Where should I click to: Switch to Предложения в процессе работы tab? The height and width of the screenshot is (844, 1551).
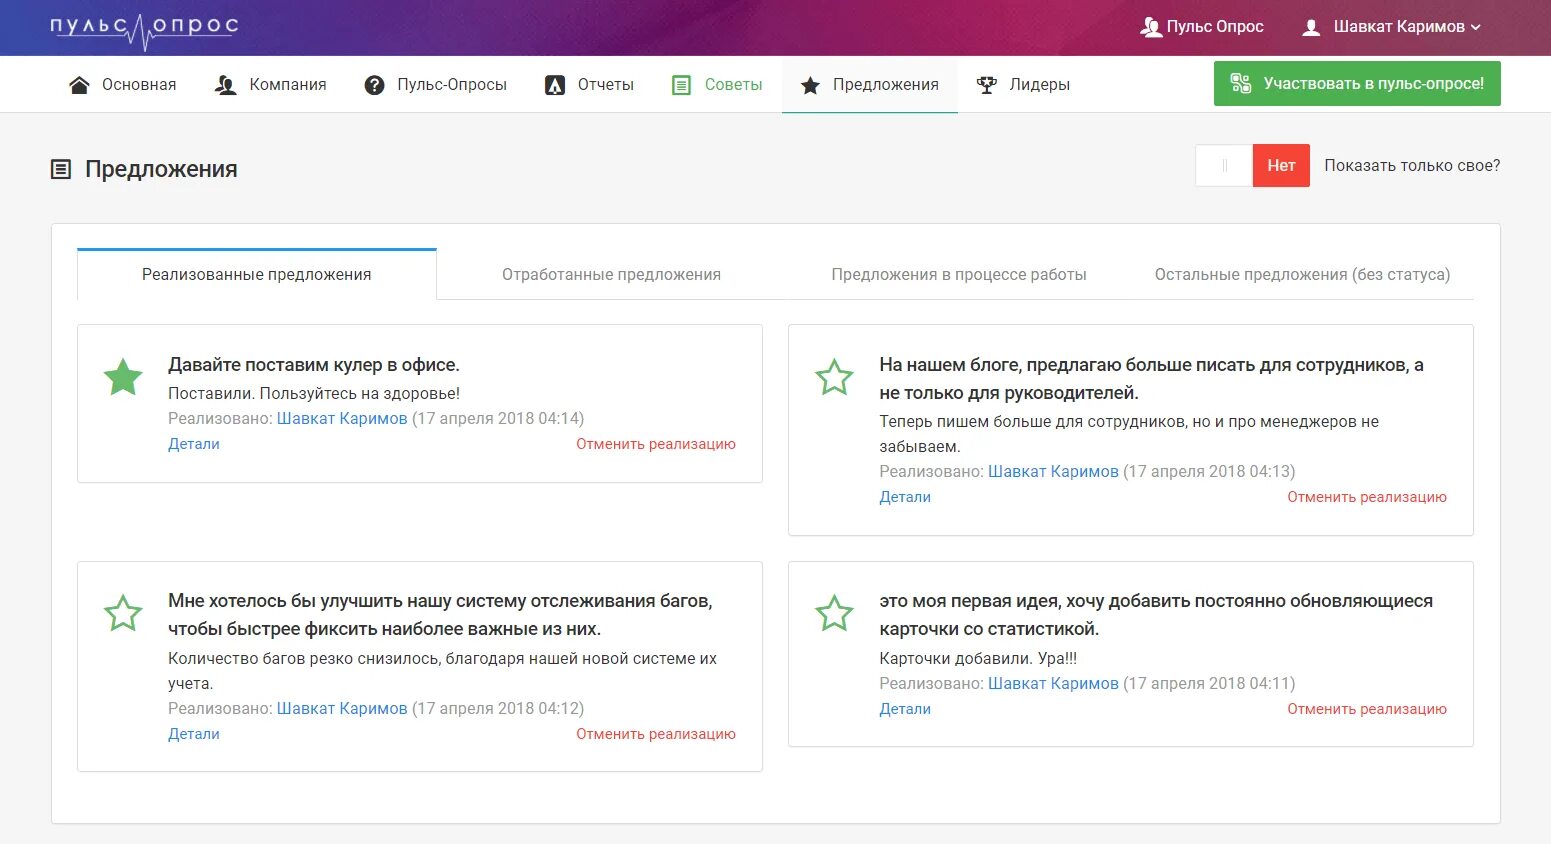(x=959, y=274)
